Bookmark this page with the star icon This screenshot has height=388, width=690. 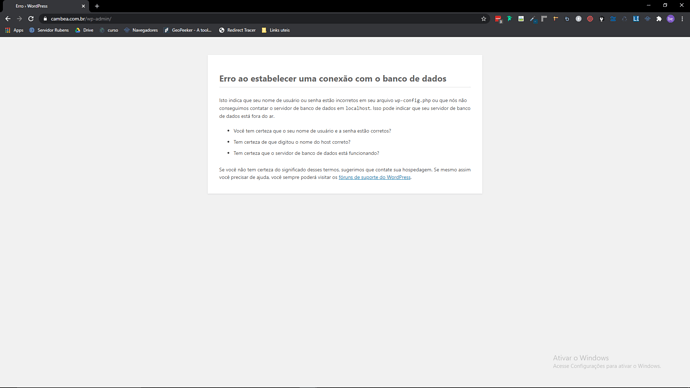click(x=484, y=19)
